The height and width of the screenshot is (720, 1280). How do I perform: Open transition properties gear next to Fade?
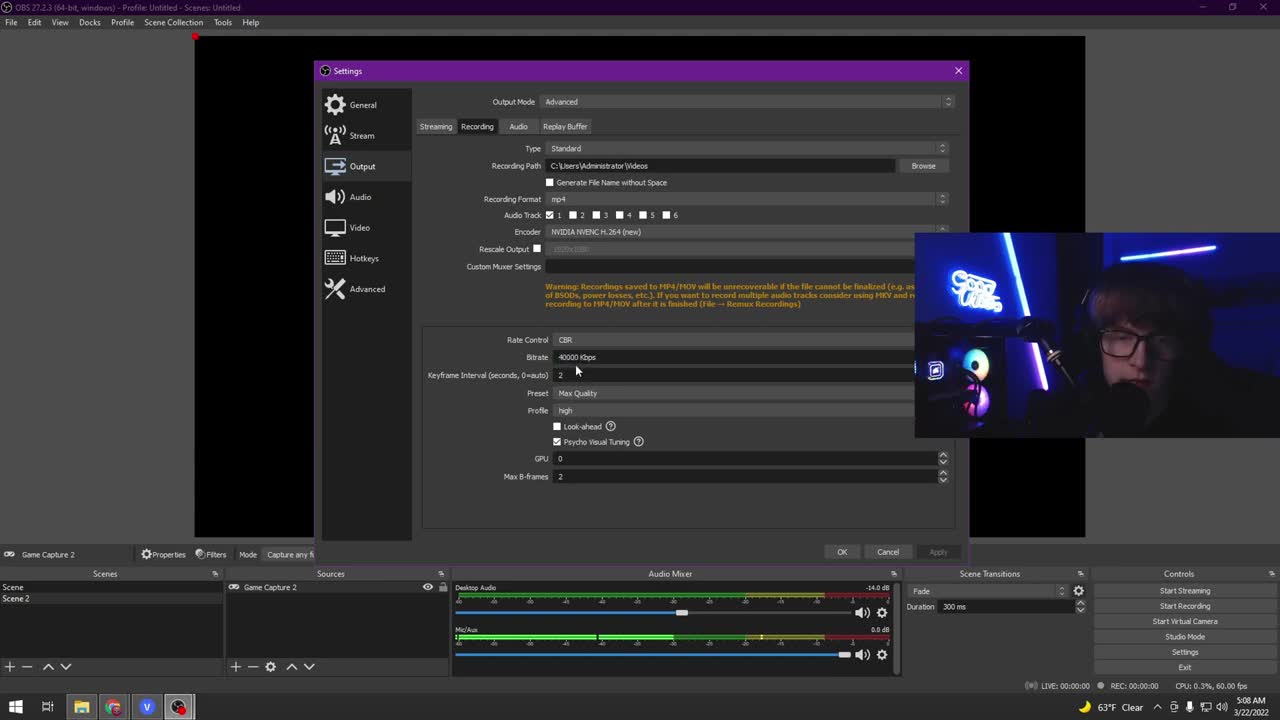[x=1078, y=591]
